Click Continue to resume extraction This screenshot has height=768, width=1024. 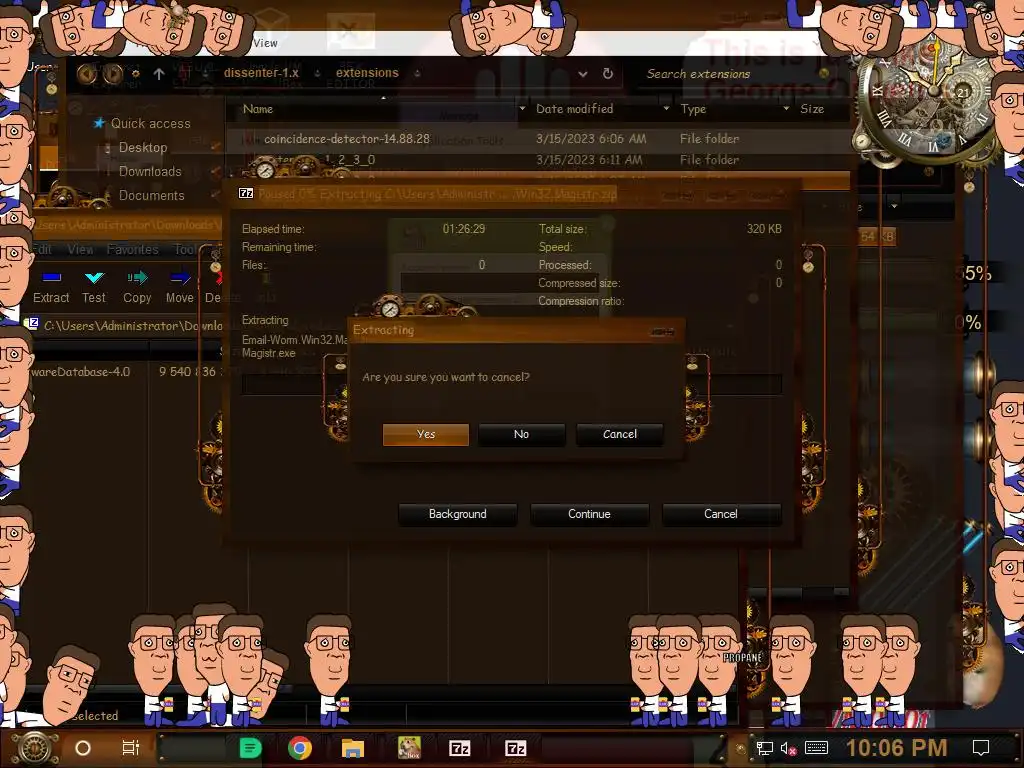[589, 514]
